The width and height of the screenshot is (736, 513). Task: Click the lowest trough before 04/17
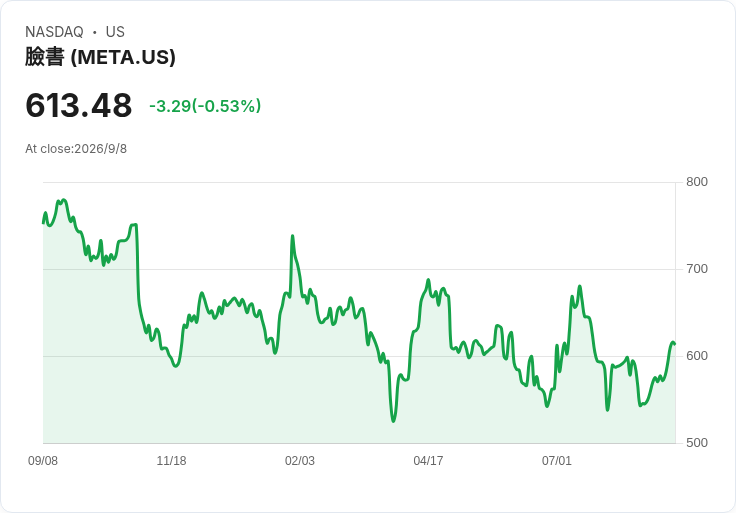(393, 421)
